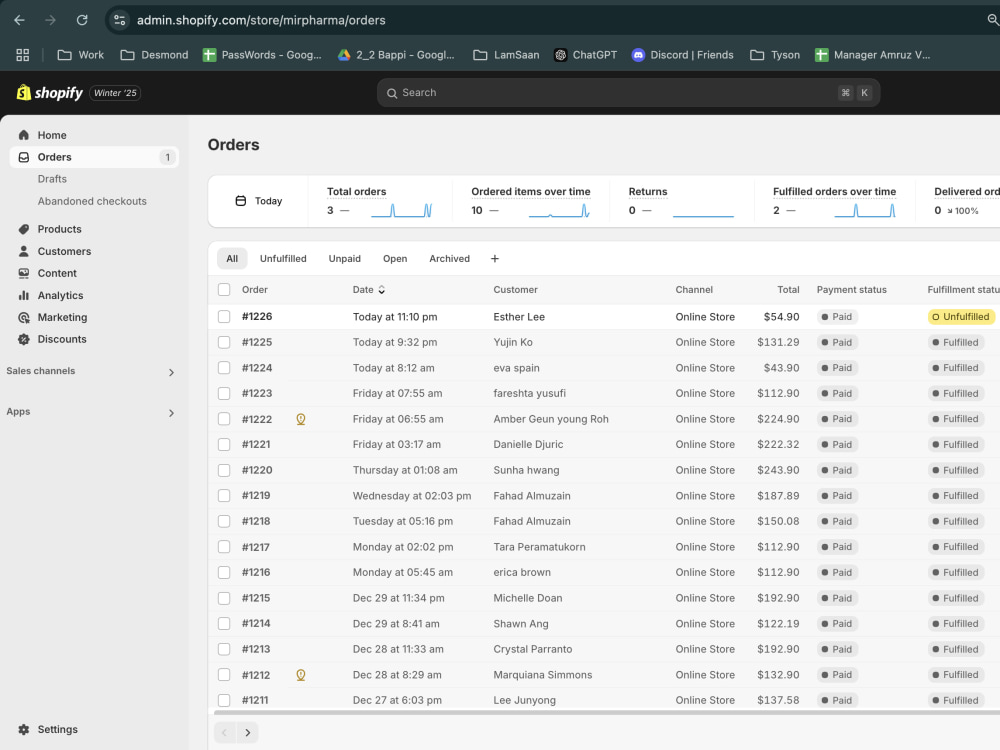Screen dimensions: 1000x750
Task: Click the Customers person icon
Action: point(24,251)
